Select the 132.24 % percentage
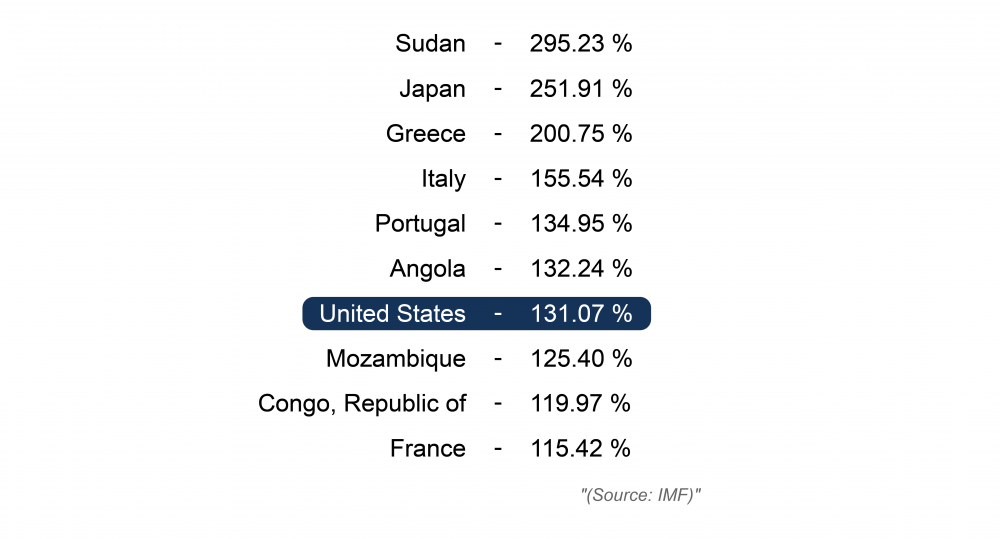The width and height of the screenshot is (1000, 539). [x=581, y=269]
